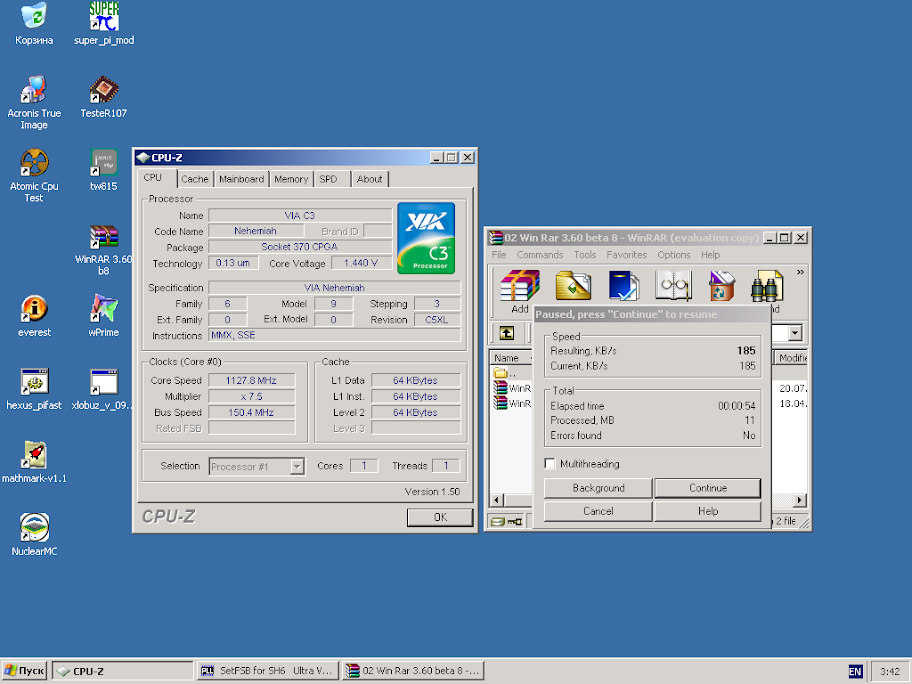Switch to SetFSB for SH6 taskbar button
912x684 pixels.
pos(268,671)
